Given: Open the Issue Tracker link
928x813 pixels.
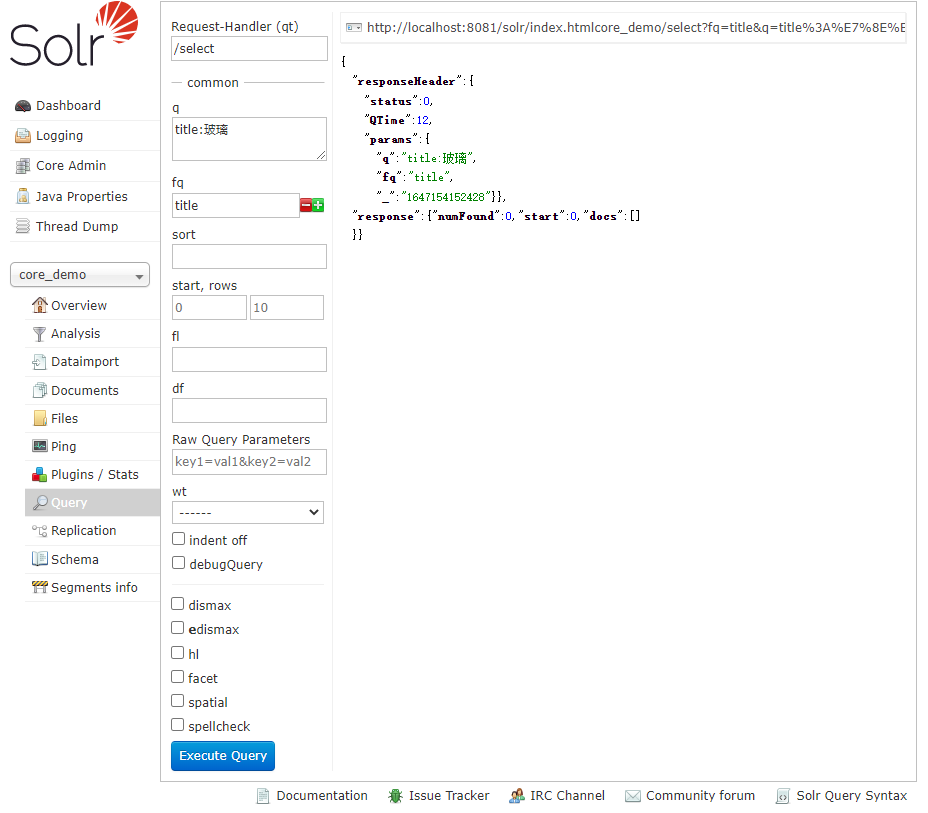Looking at the screenshot, I should (x=449, y=796).
